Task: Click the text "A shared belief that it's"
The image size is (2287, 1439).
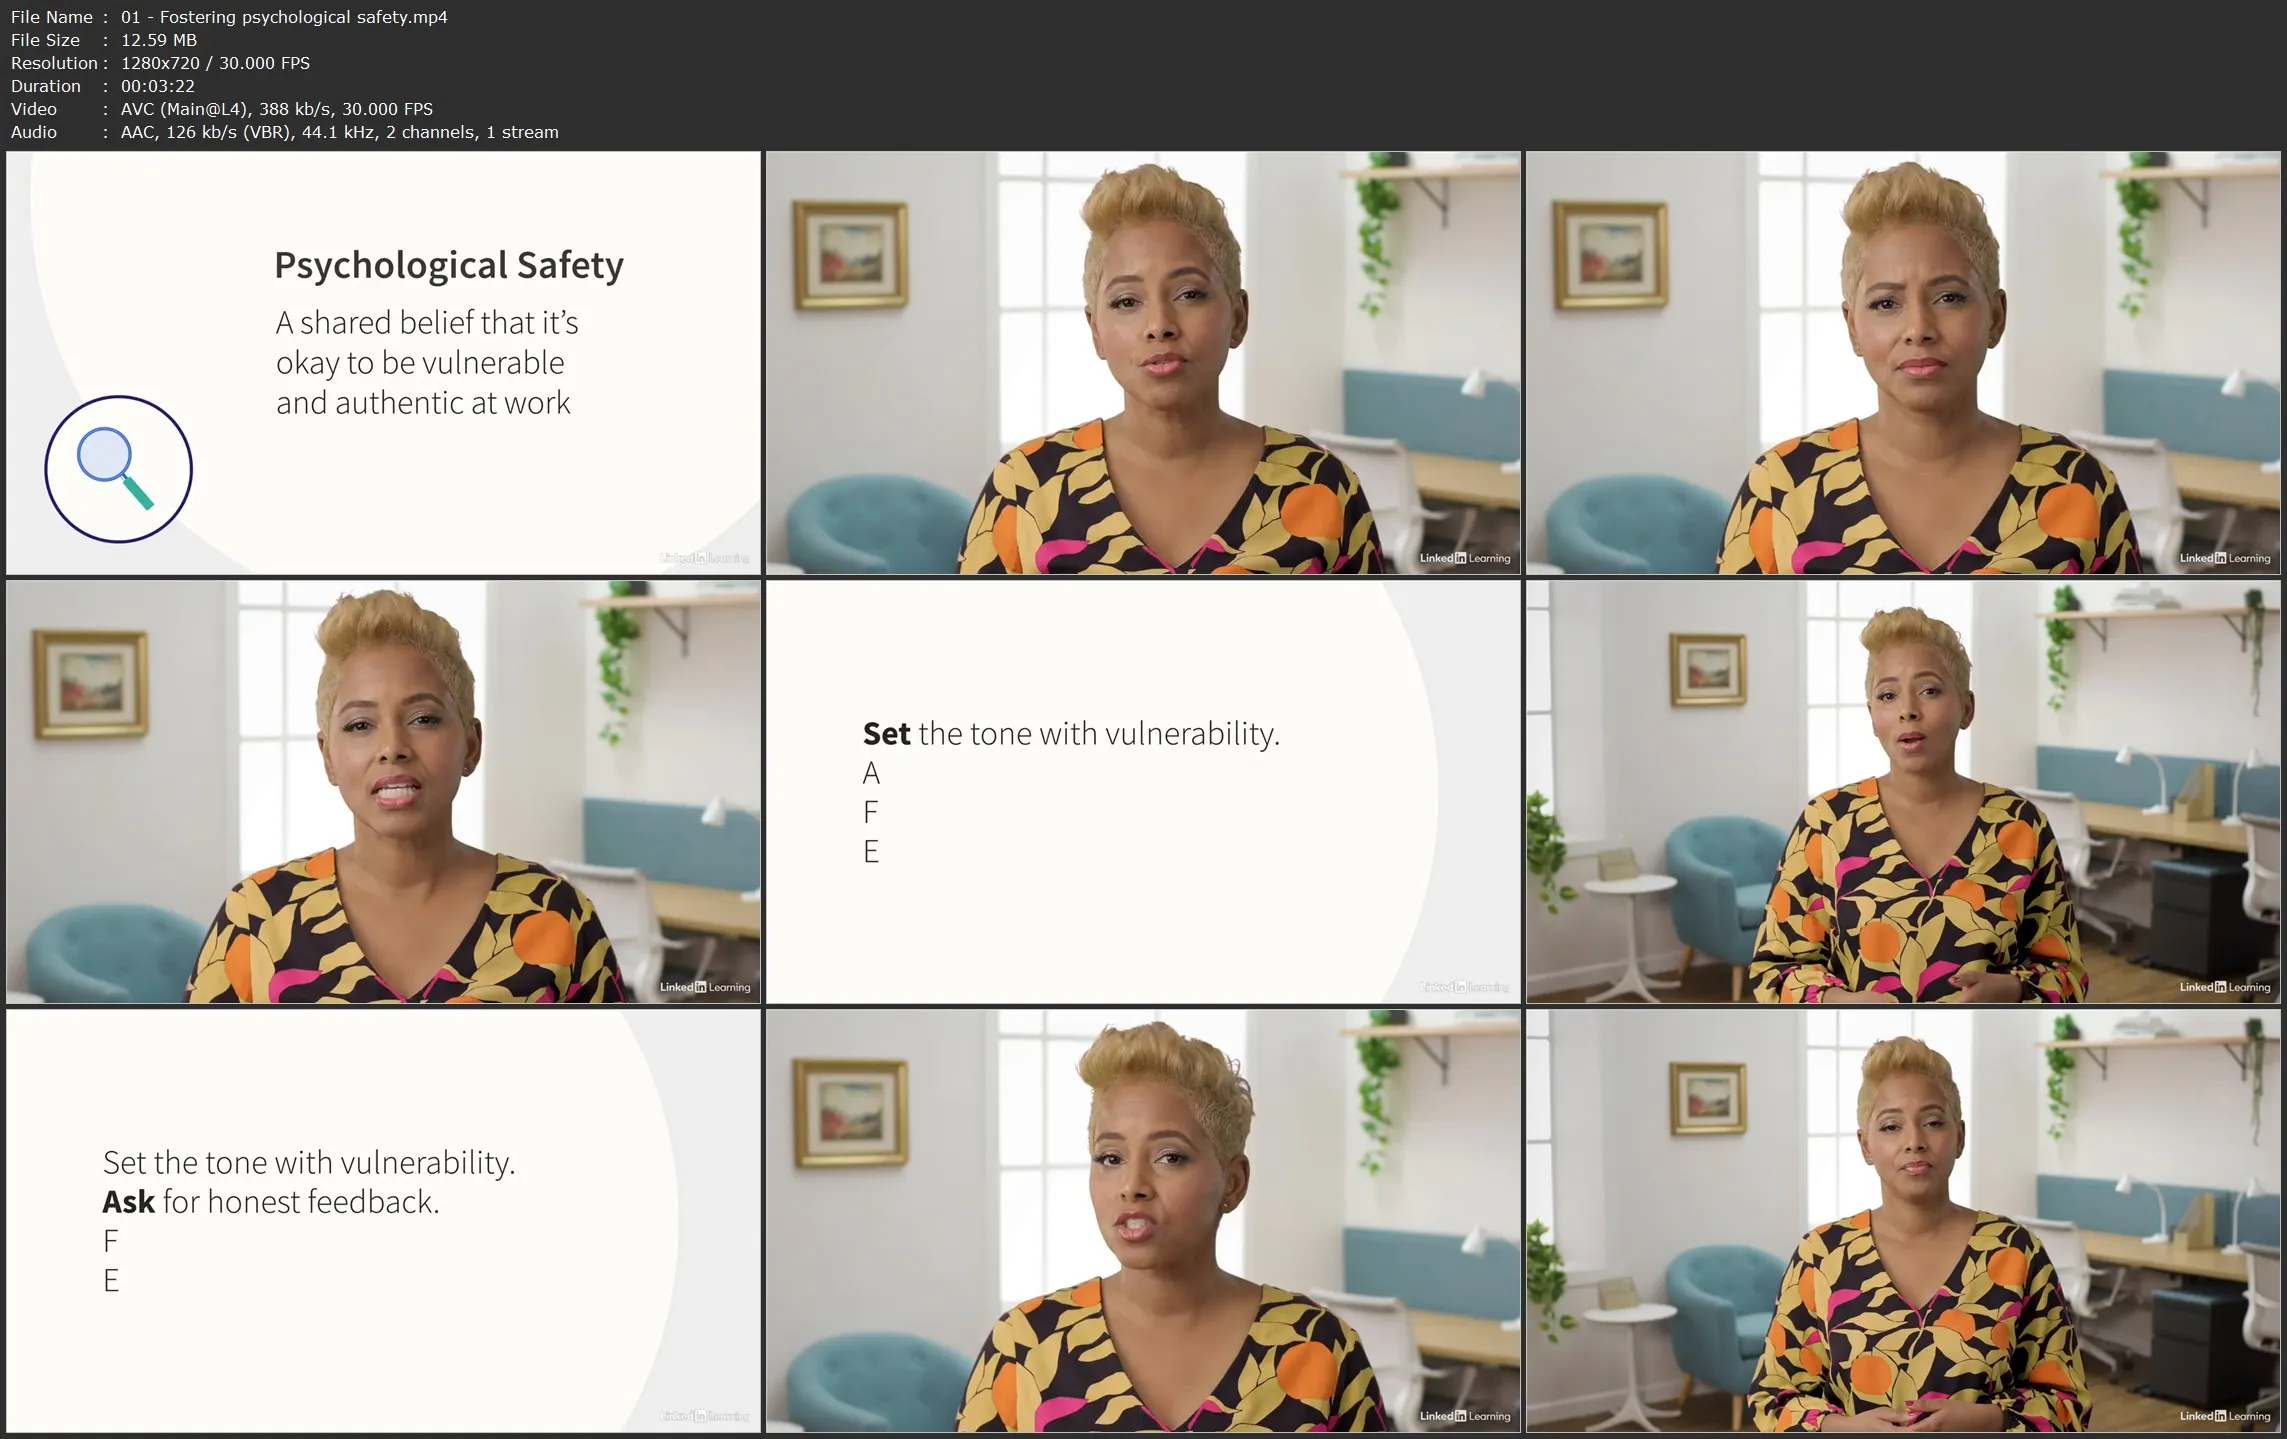Action: (427, 323)
